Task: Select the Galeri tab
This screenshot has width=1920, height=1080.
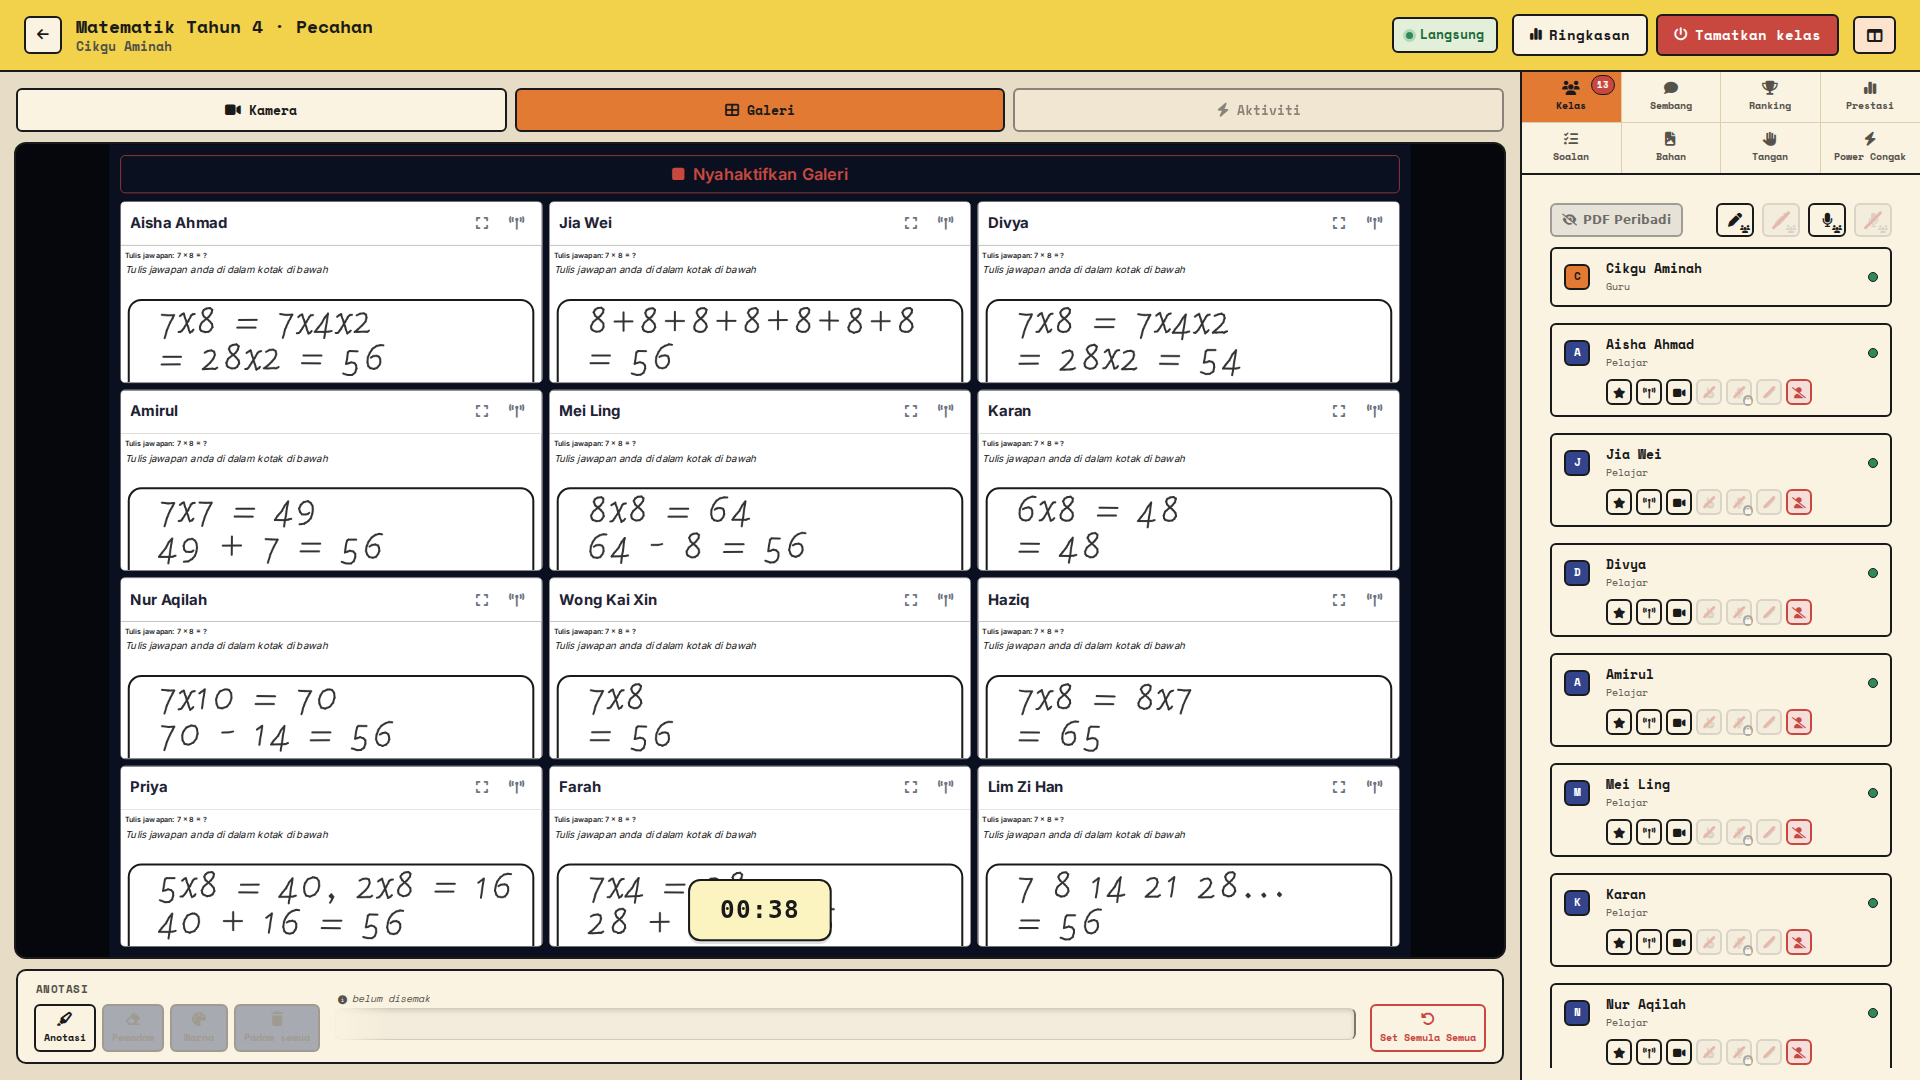Action: pos(760,110)
